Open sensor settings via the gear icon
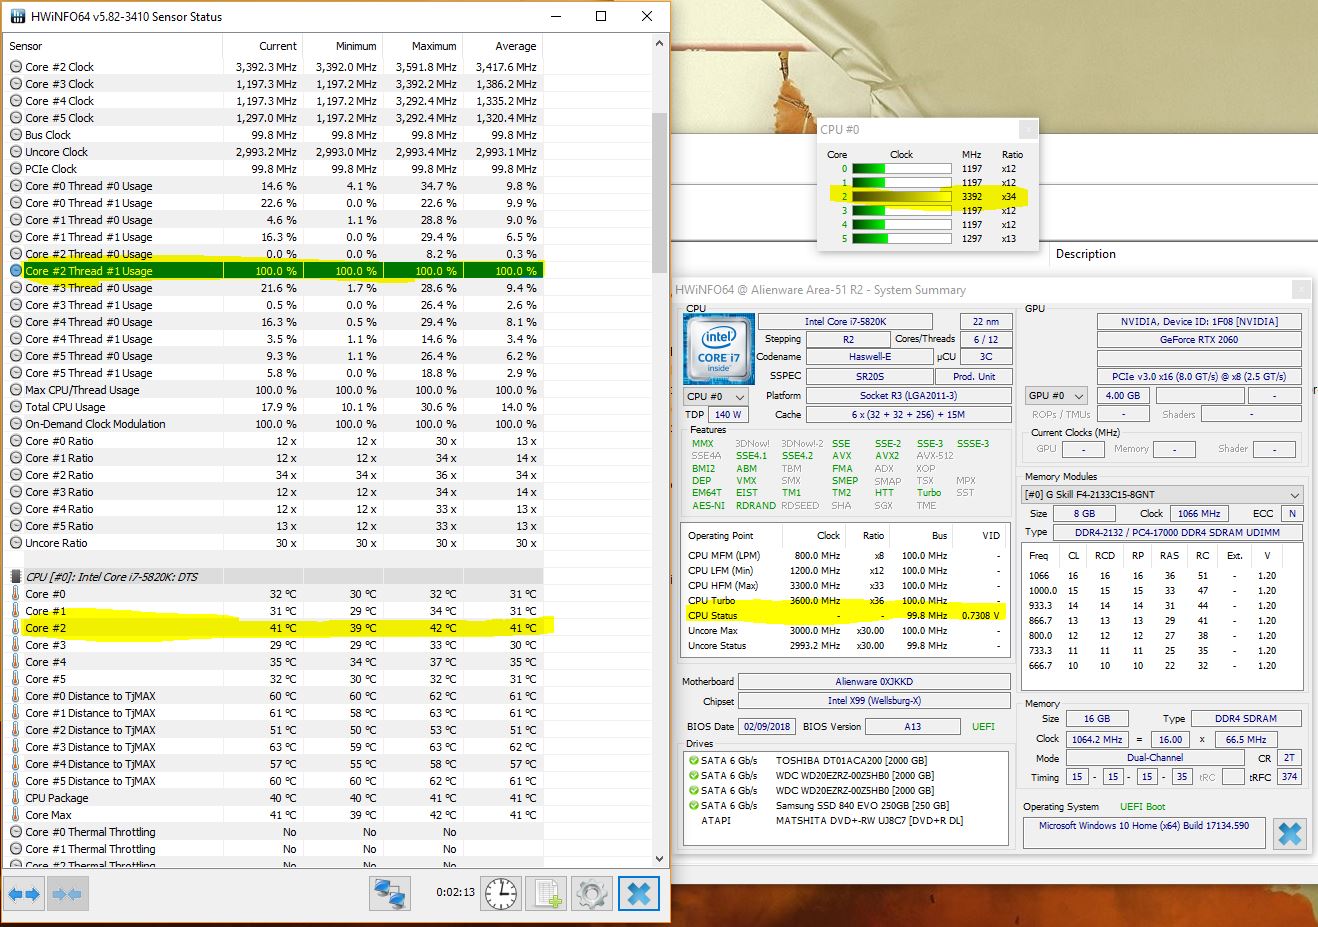Image resolution: width=1318 pixels, height=927 pixels. [591, 893]
